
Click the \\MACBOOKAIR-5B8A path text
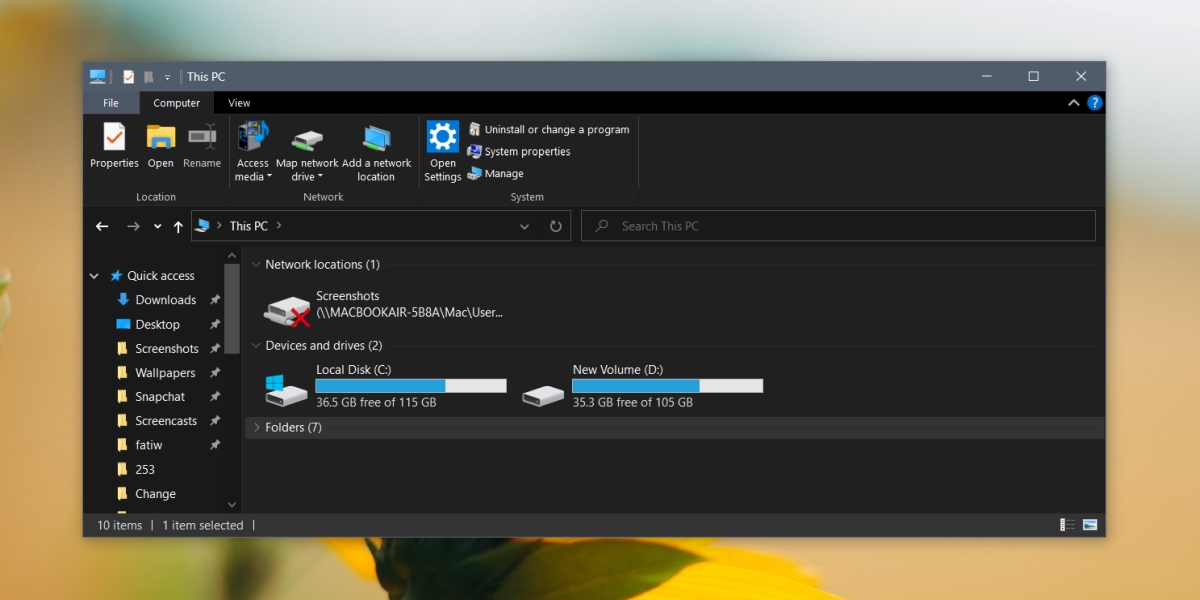(x=410, y=312)
